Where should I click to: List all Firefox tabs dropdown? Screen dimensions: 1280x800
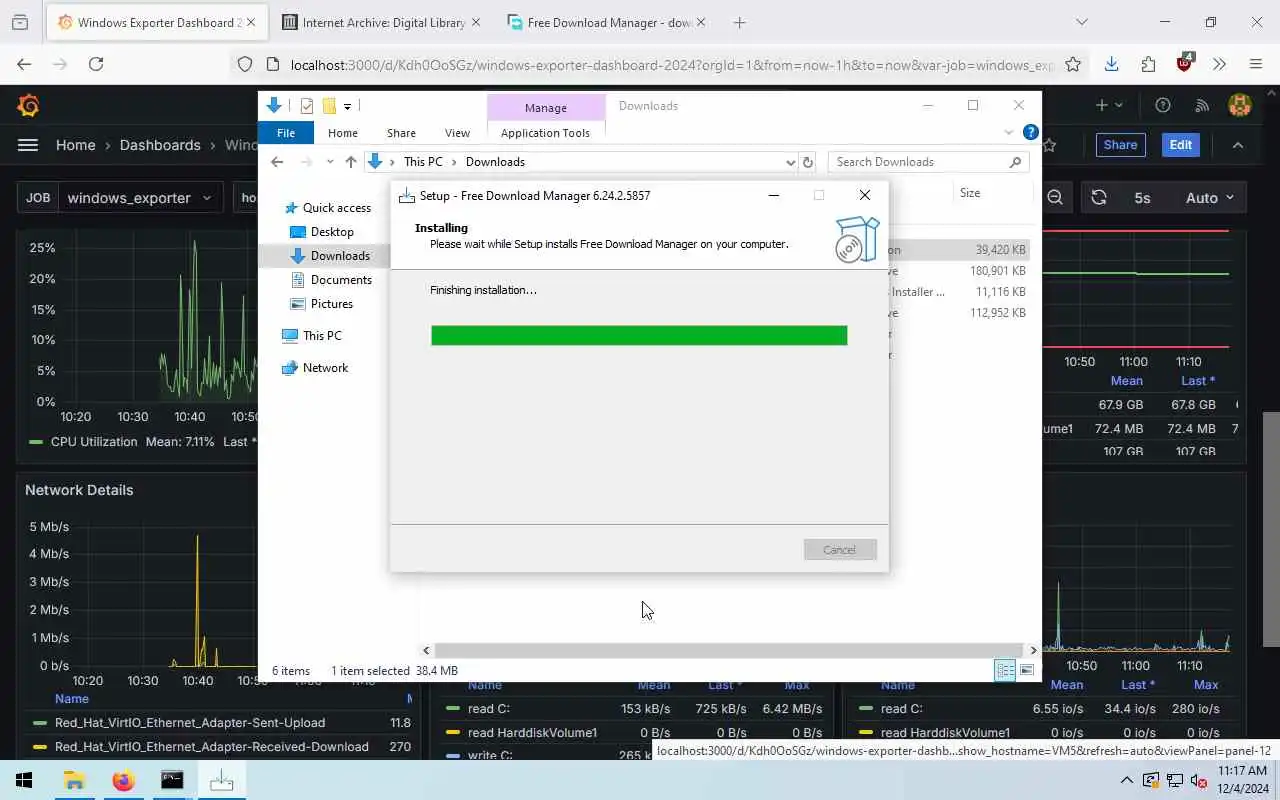tap(1081, 22)
